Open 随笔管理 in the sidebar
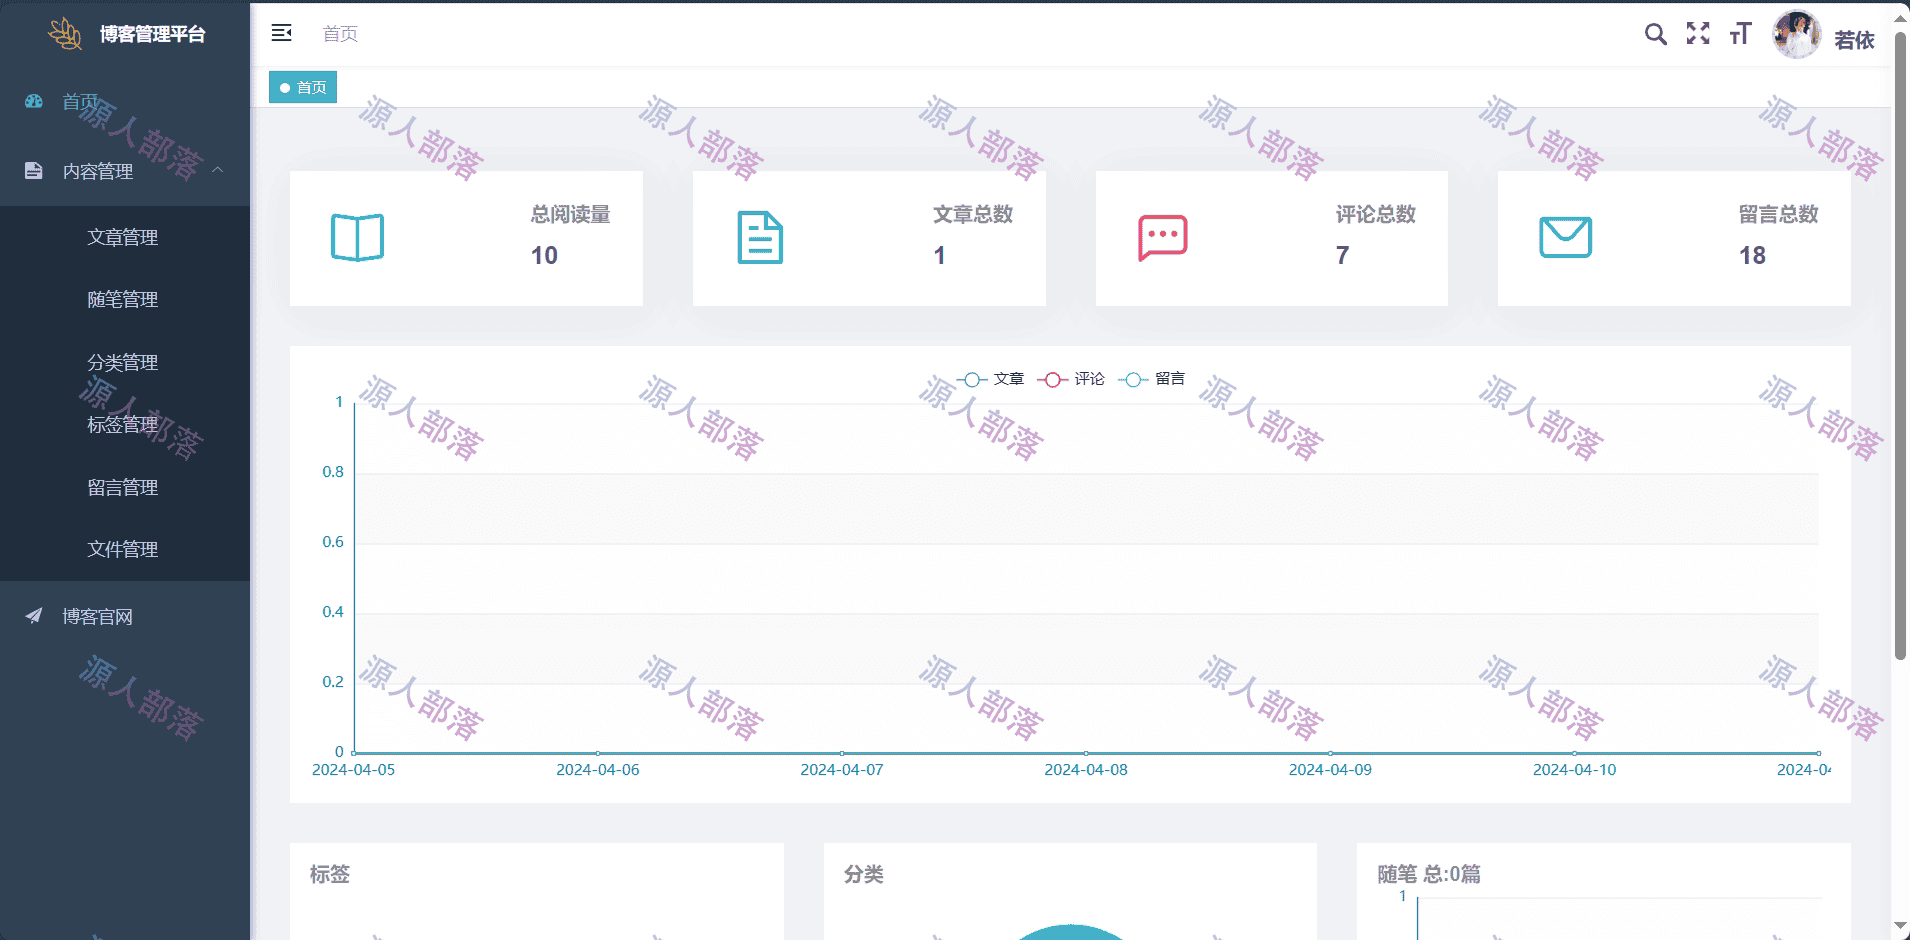 (125, 299)
